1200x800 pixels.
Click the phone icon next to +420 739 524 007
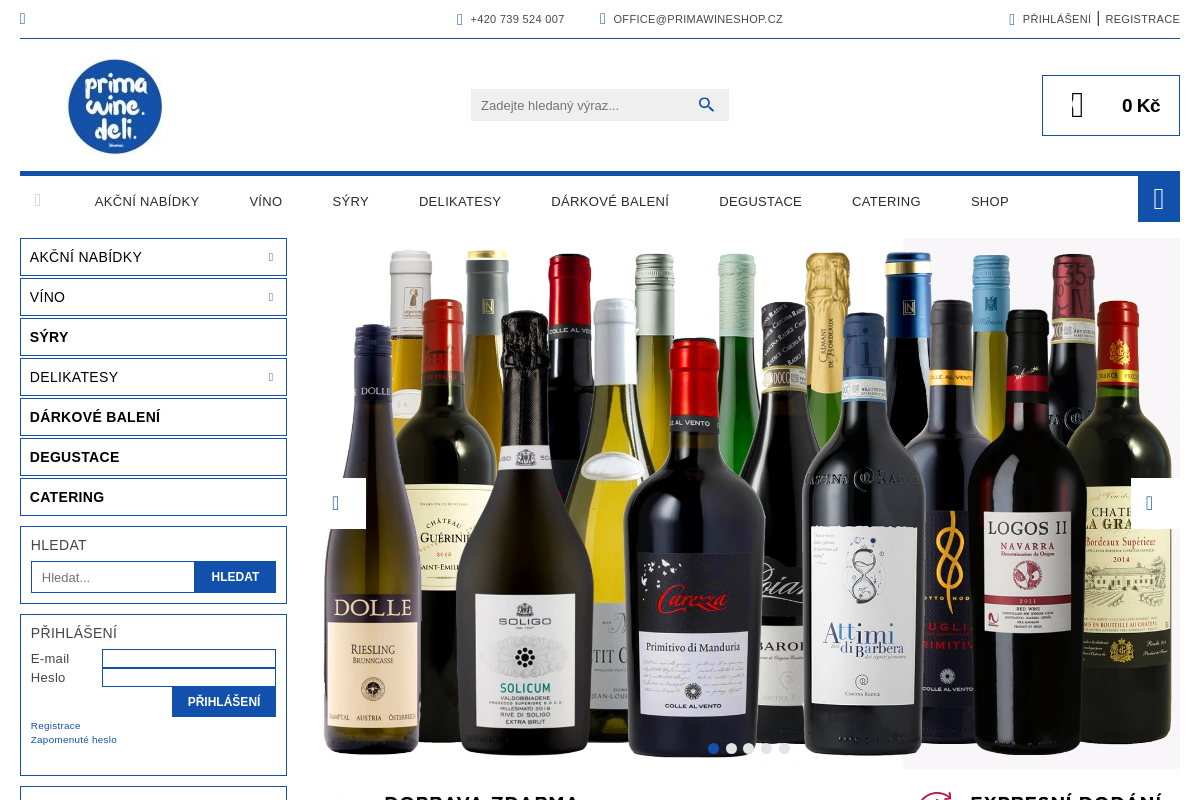click(460, 19)
